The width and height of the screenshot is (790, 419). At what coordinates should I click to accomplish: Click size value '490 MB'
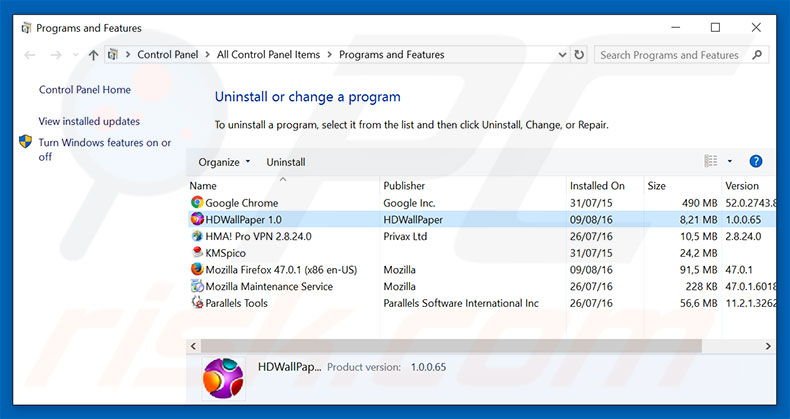click(700, 203)
